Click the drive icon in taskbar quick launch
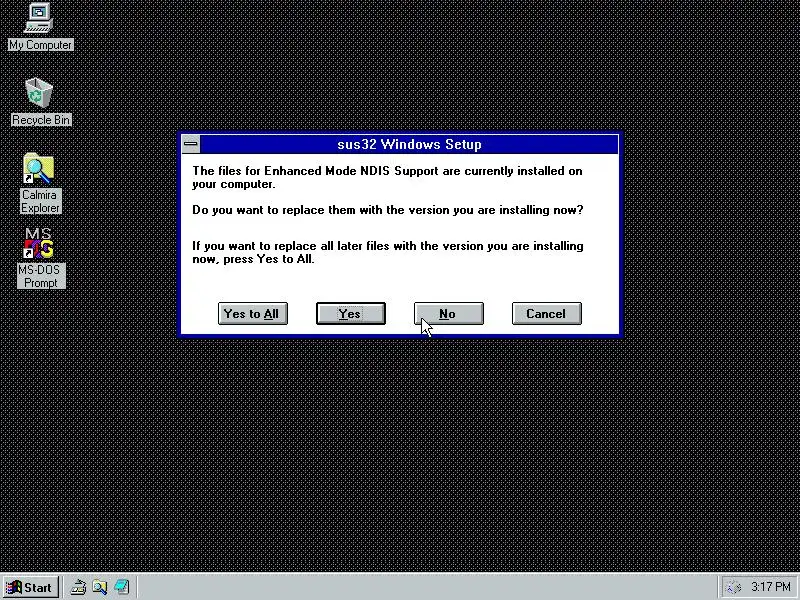Screen dimensions: 800x600 [x=78, y=587]
